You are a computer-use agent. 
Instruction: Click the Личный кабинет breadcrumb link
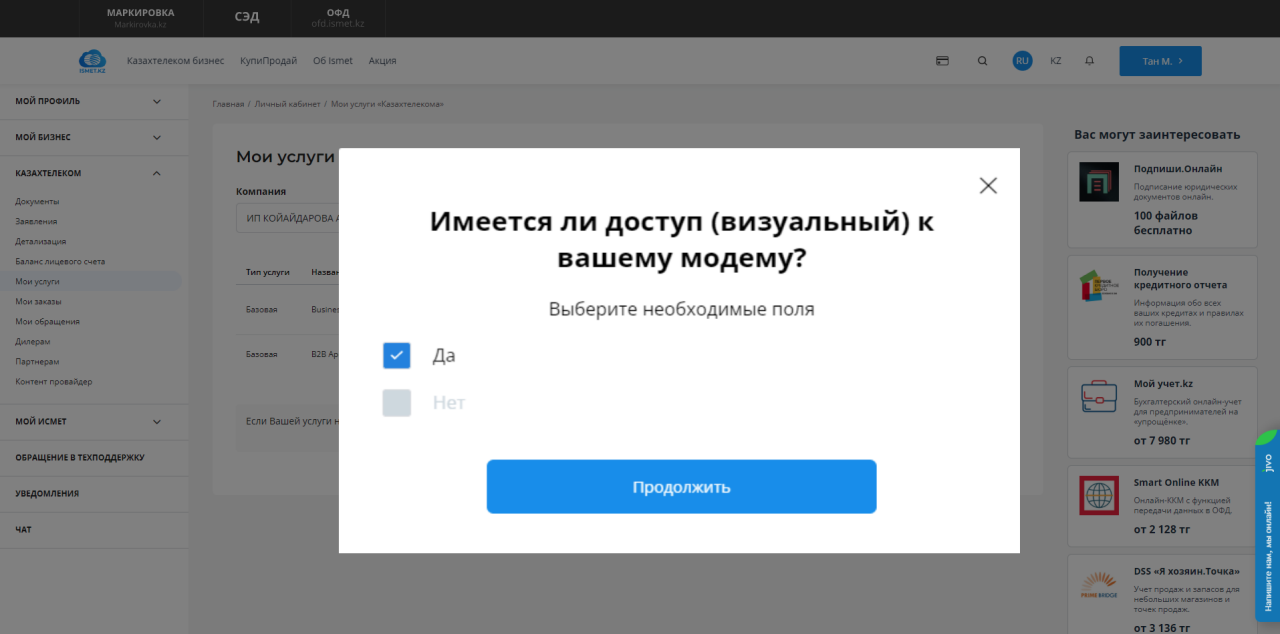pyautogui.click(x=287, y=104)
